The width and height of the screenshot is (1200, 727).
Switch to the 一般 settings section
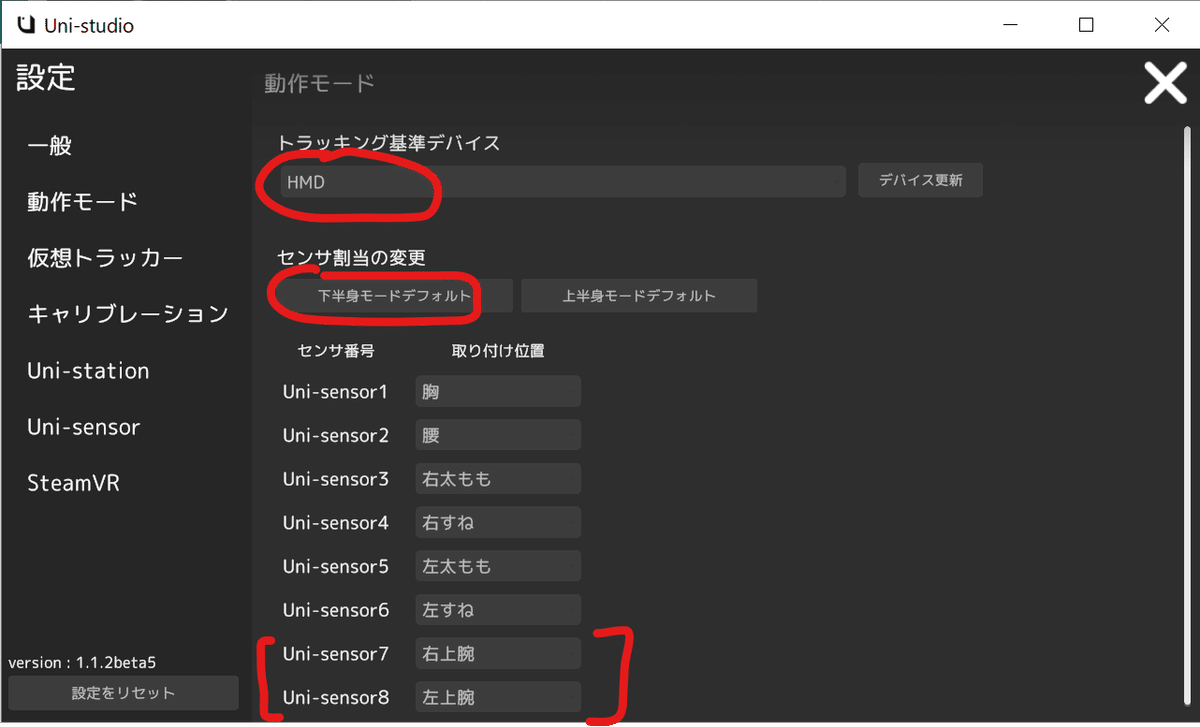pos(50,145)
